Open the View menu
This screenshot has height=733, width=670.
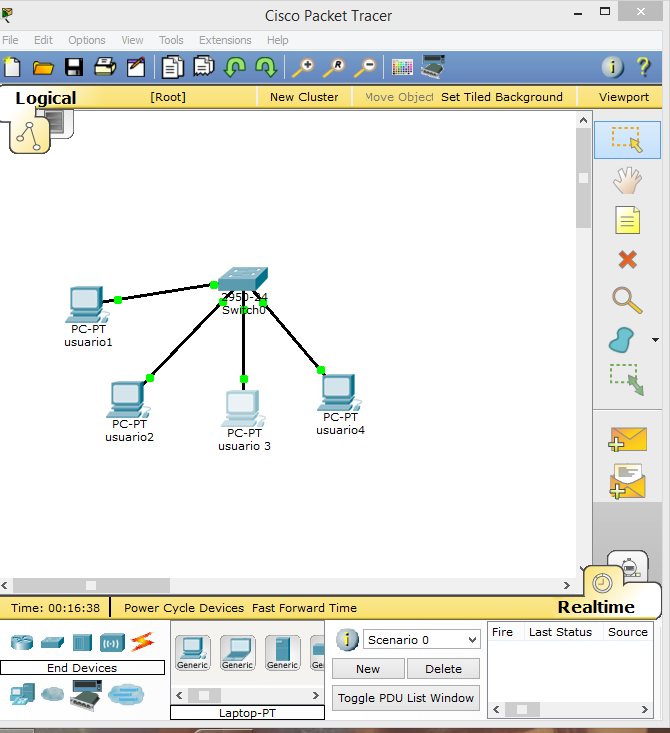(132, 40)
